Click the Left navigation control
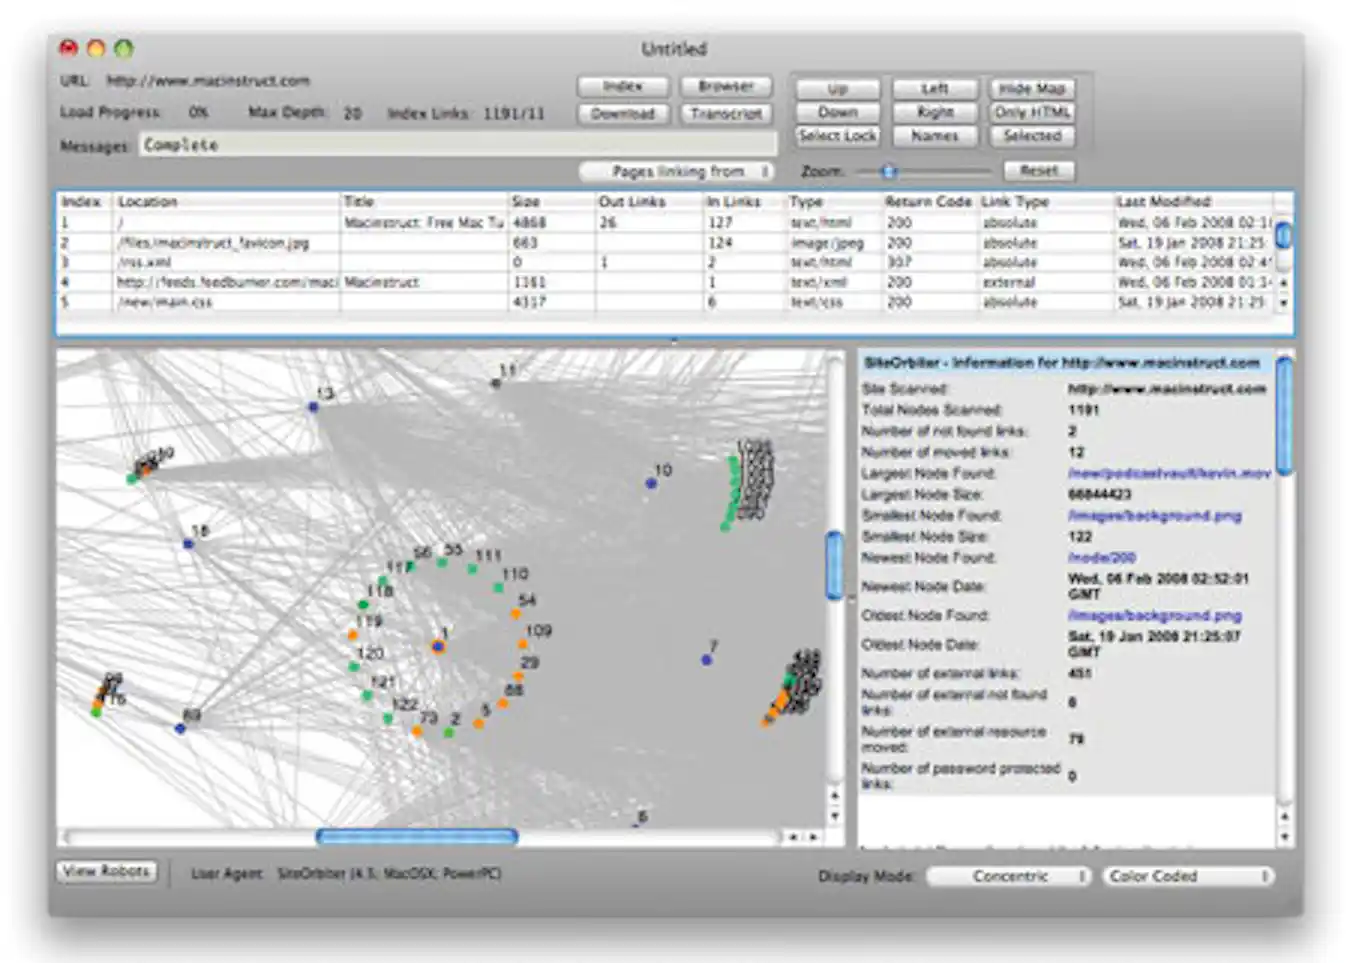1350x963 pixels. coord(935,88)
